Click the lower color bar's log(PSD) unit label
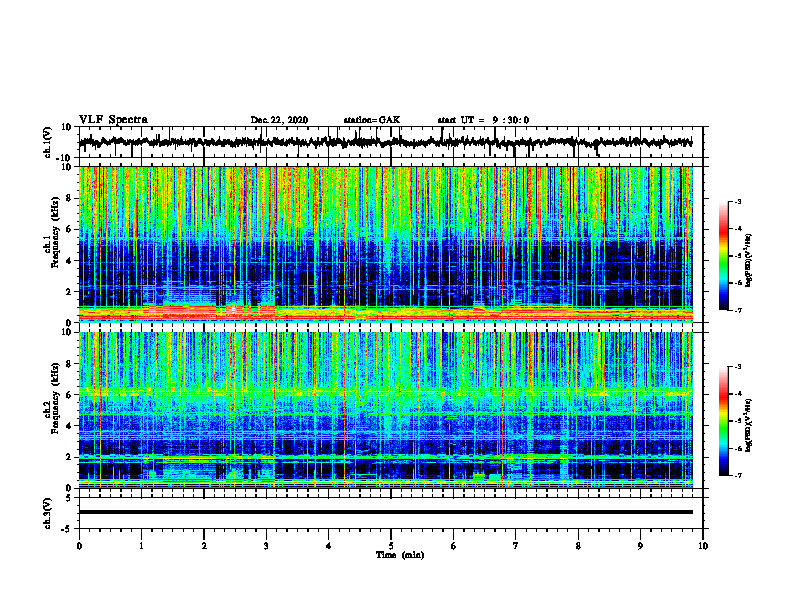Image resolution: width=792 pixels, height=612 pixels. 749,425
